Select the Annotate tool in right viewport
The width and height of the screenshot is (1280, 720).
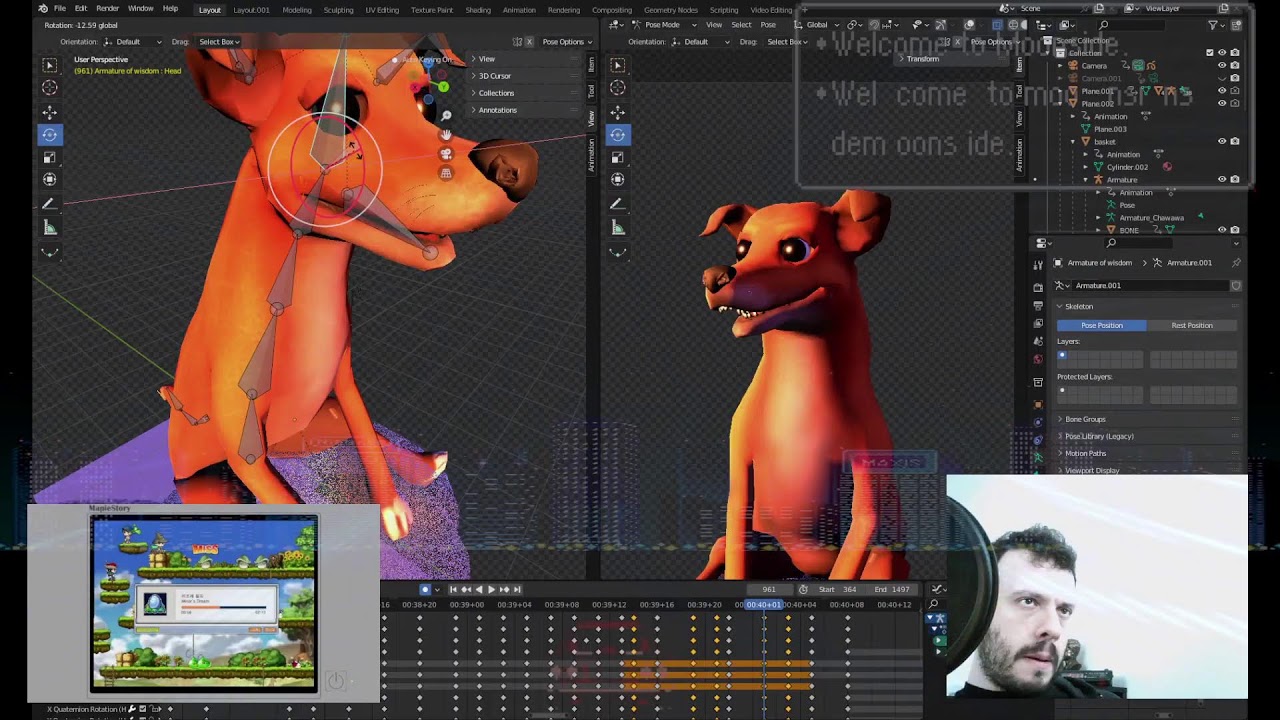(x=617, y=204)
